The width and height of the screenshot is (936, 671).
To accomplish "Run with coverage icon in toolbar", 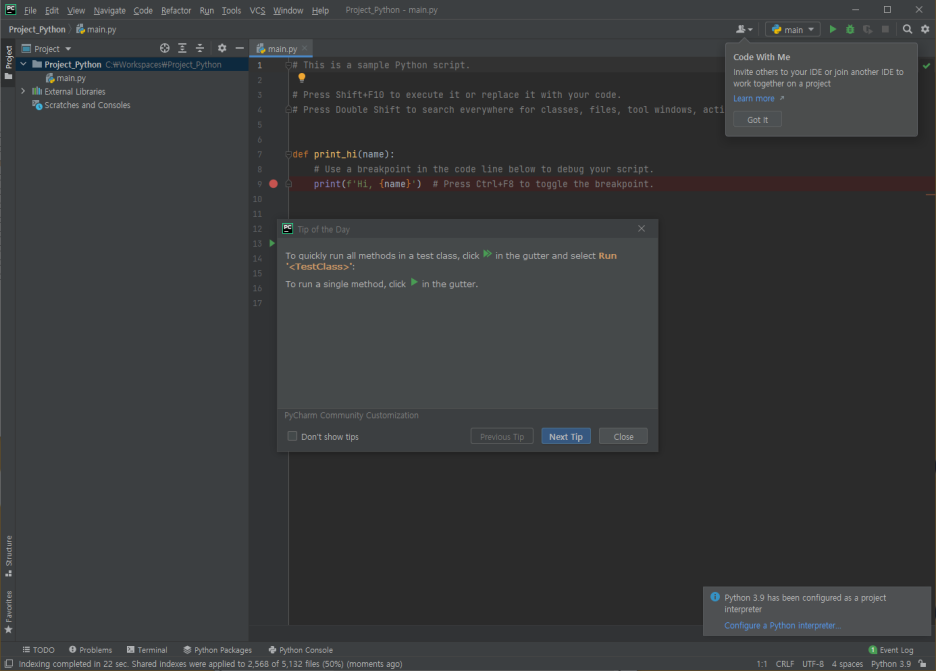I will [867, 29].
